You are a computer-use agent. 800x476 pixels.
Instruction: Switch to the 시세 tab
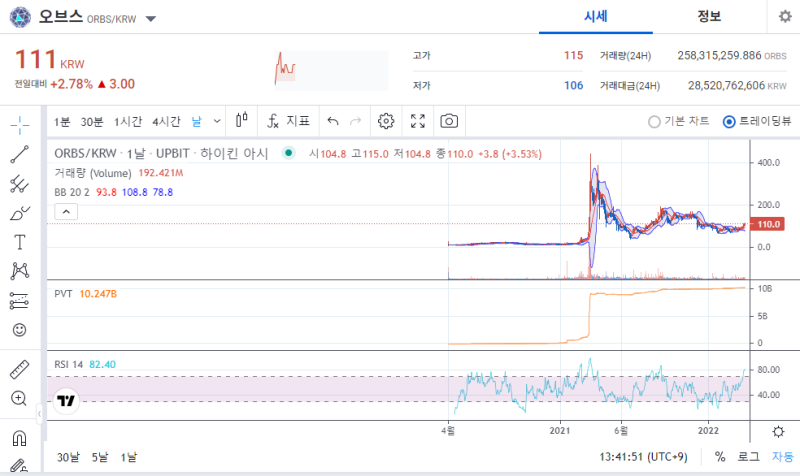(595, 17)
